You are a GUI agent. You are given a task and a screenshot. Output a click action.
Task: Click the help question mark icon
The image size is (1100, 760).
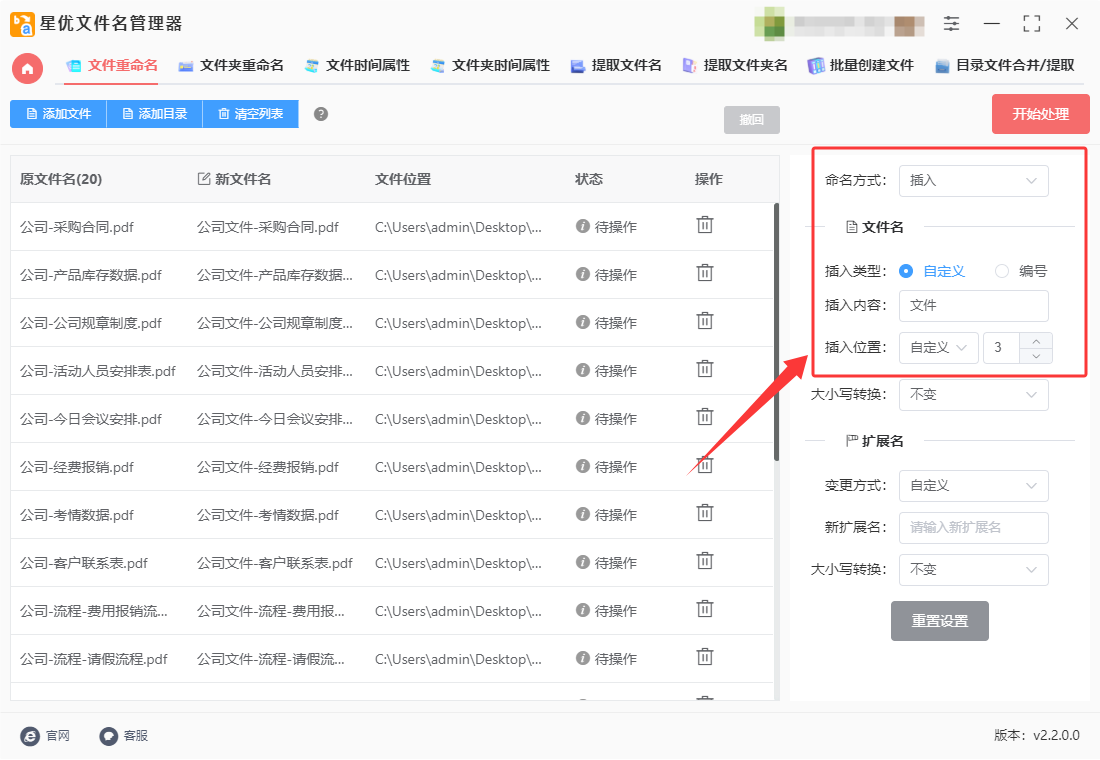coord(321,114)
